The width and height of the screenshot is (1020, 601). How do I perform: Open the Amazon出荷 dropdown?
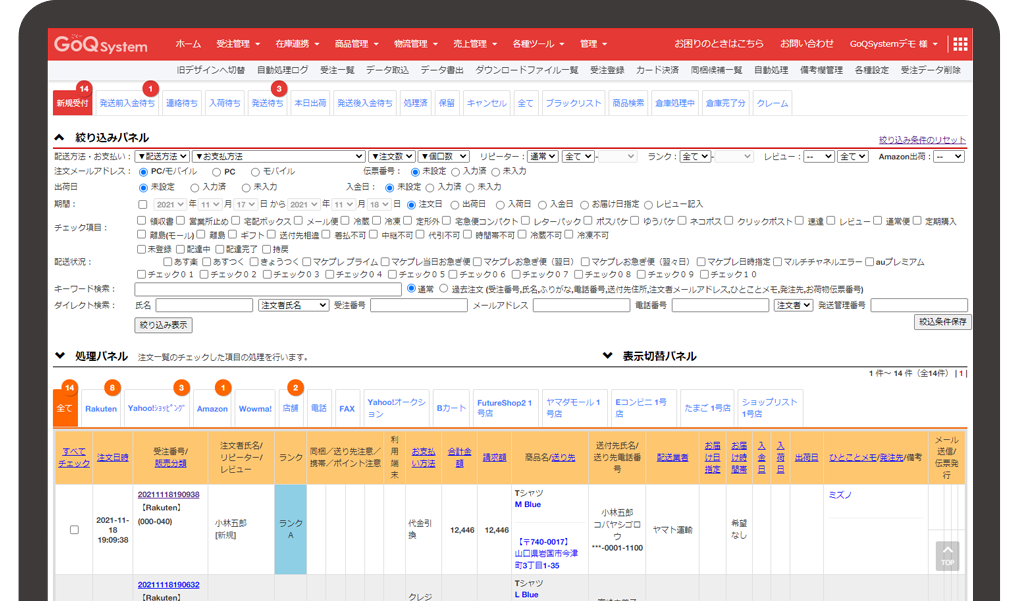click(x=948, y=156)
